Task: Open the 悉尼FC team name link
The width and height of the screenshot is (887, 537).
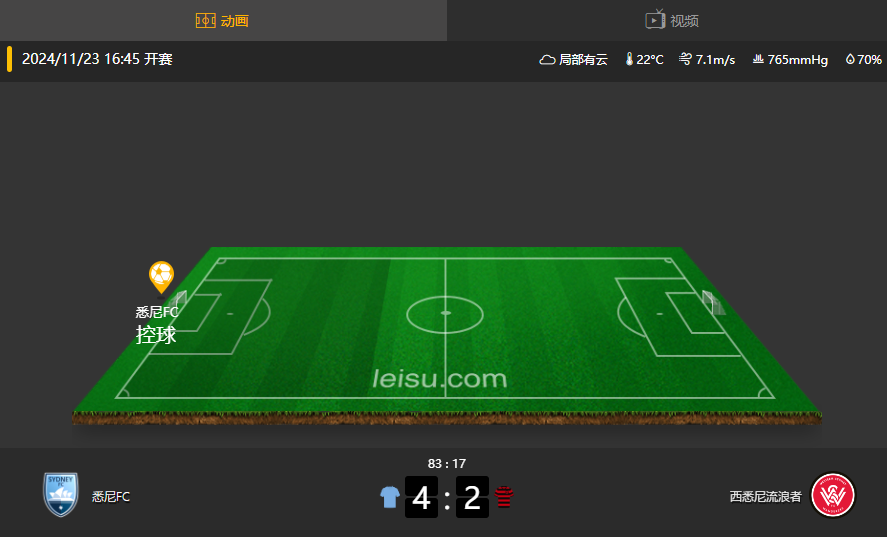Action: click(x=111, y=497)
